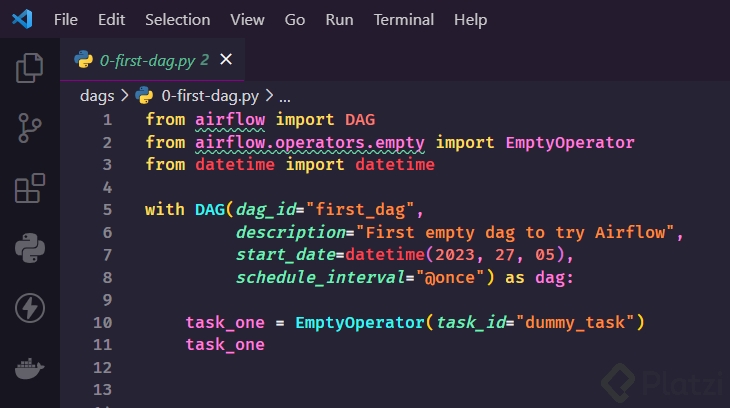This screenshot has height=408, width=730.
Task: Expand chevron after dags breadcrumb
Action: tap(124, 95)
